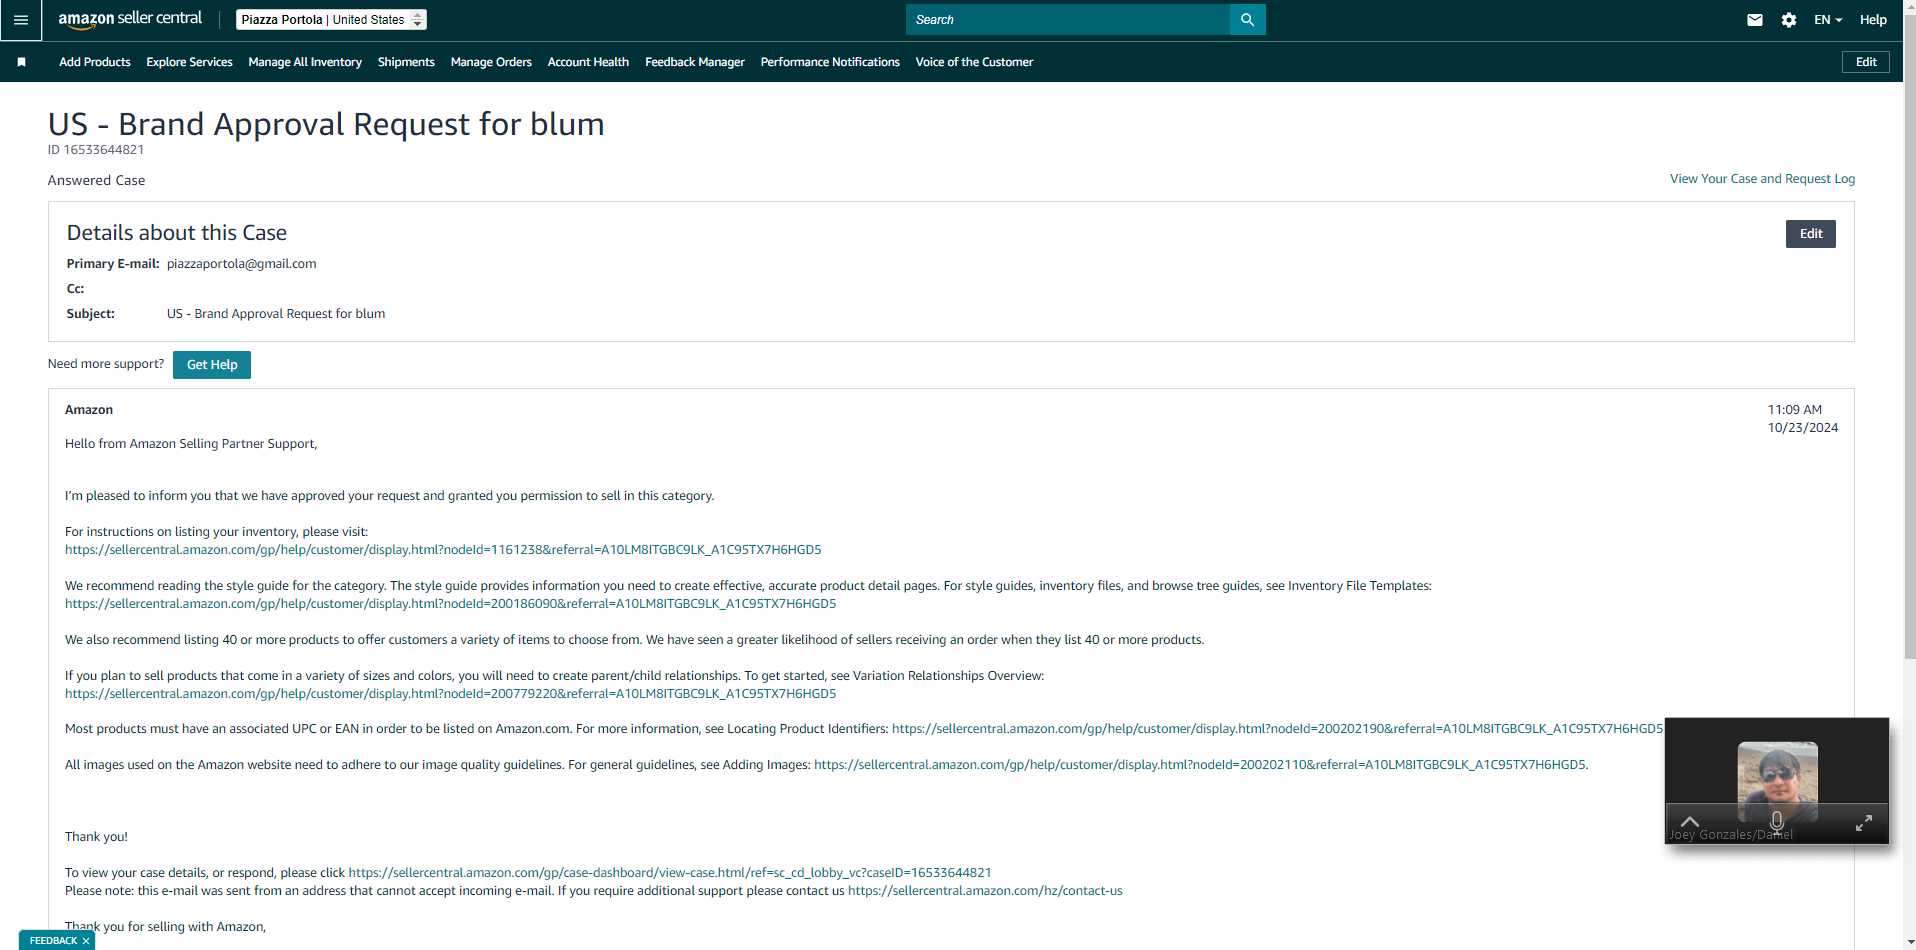
Task: Open Add Products menu item
Action: (x=95, y=62)
